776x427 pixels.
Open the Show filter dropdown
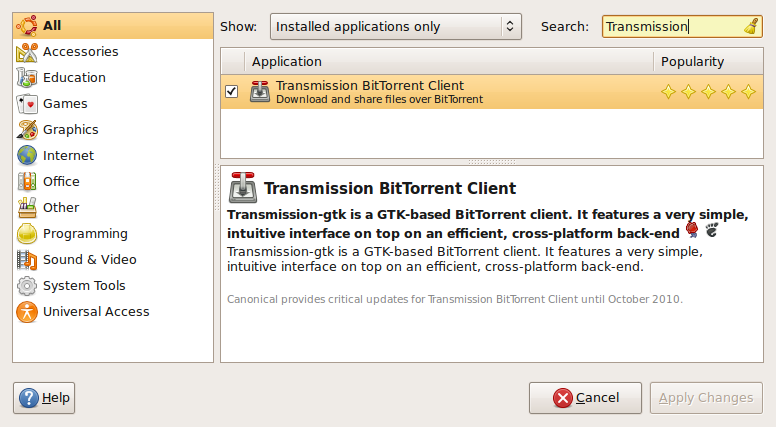pos(395,26)
